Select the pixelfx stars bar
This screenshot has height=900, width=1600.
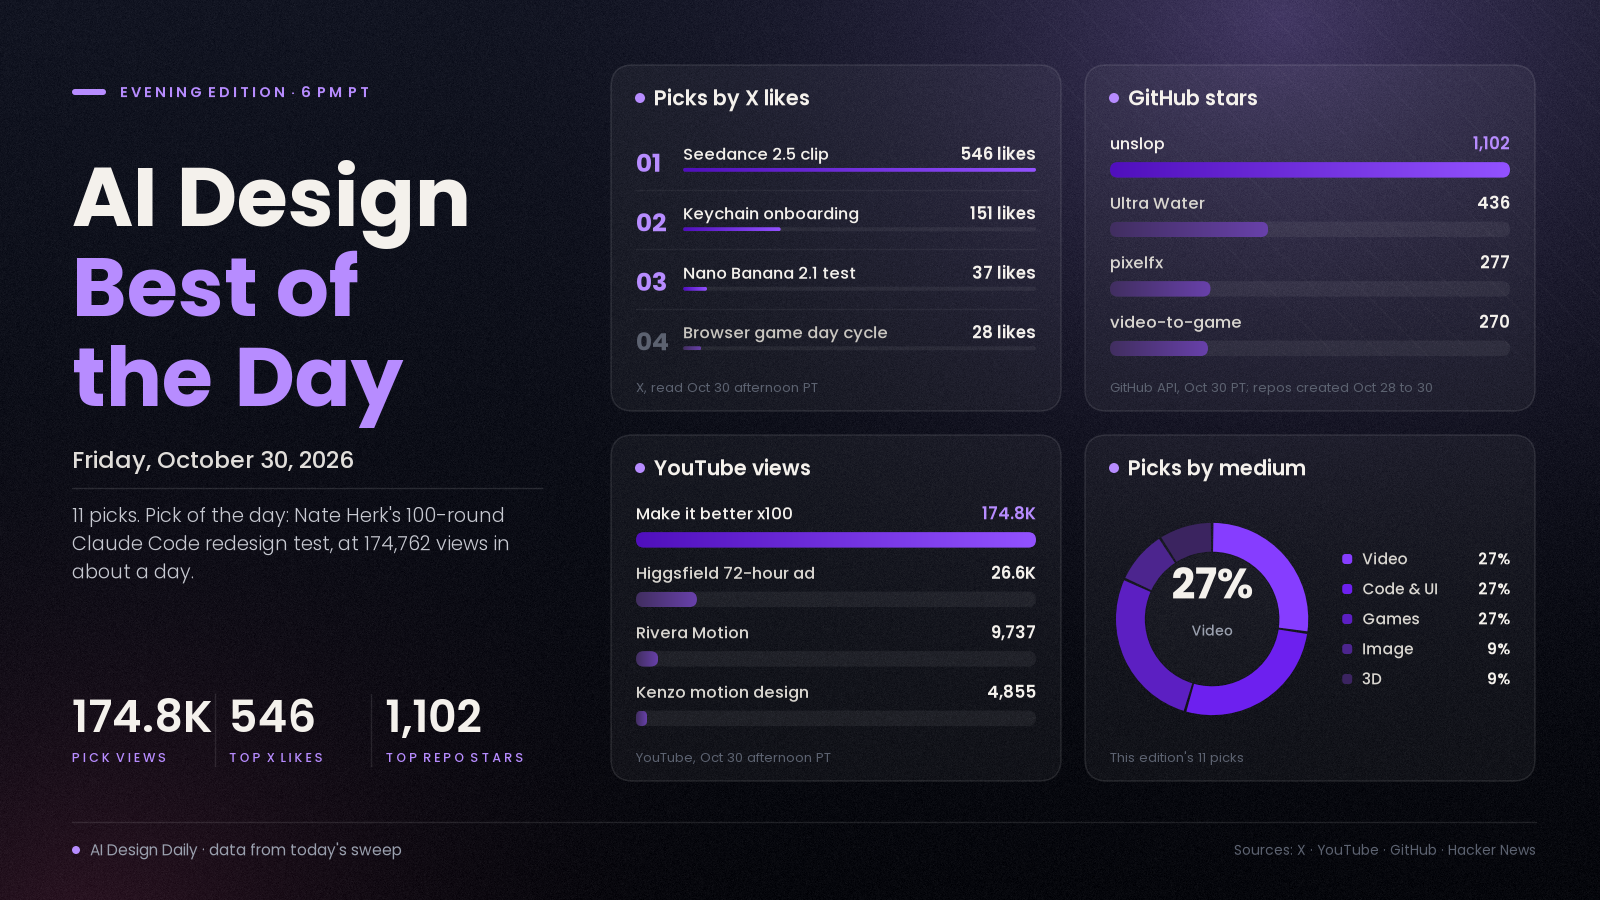[1310, 289]
